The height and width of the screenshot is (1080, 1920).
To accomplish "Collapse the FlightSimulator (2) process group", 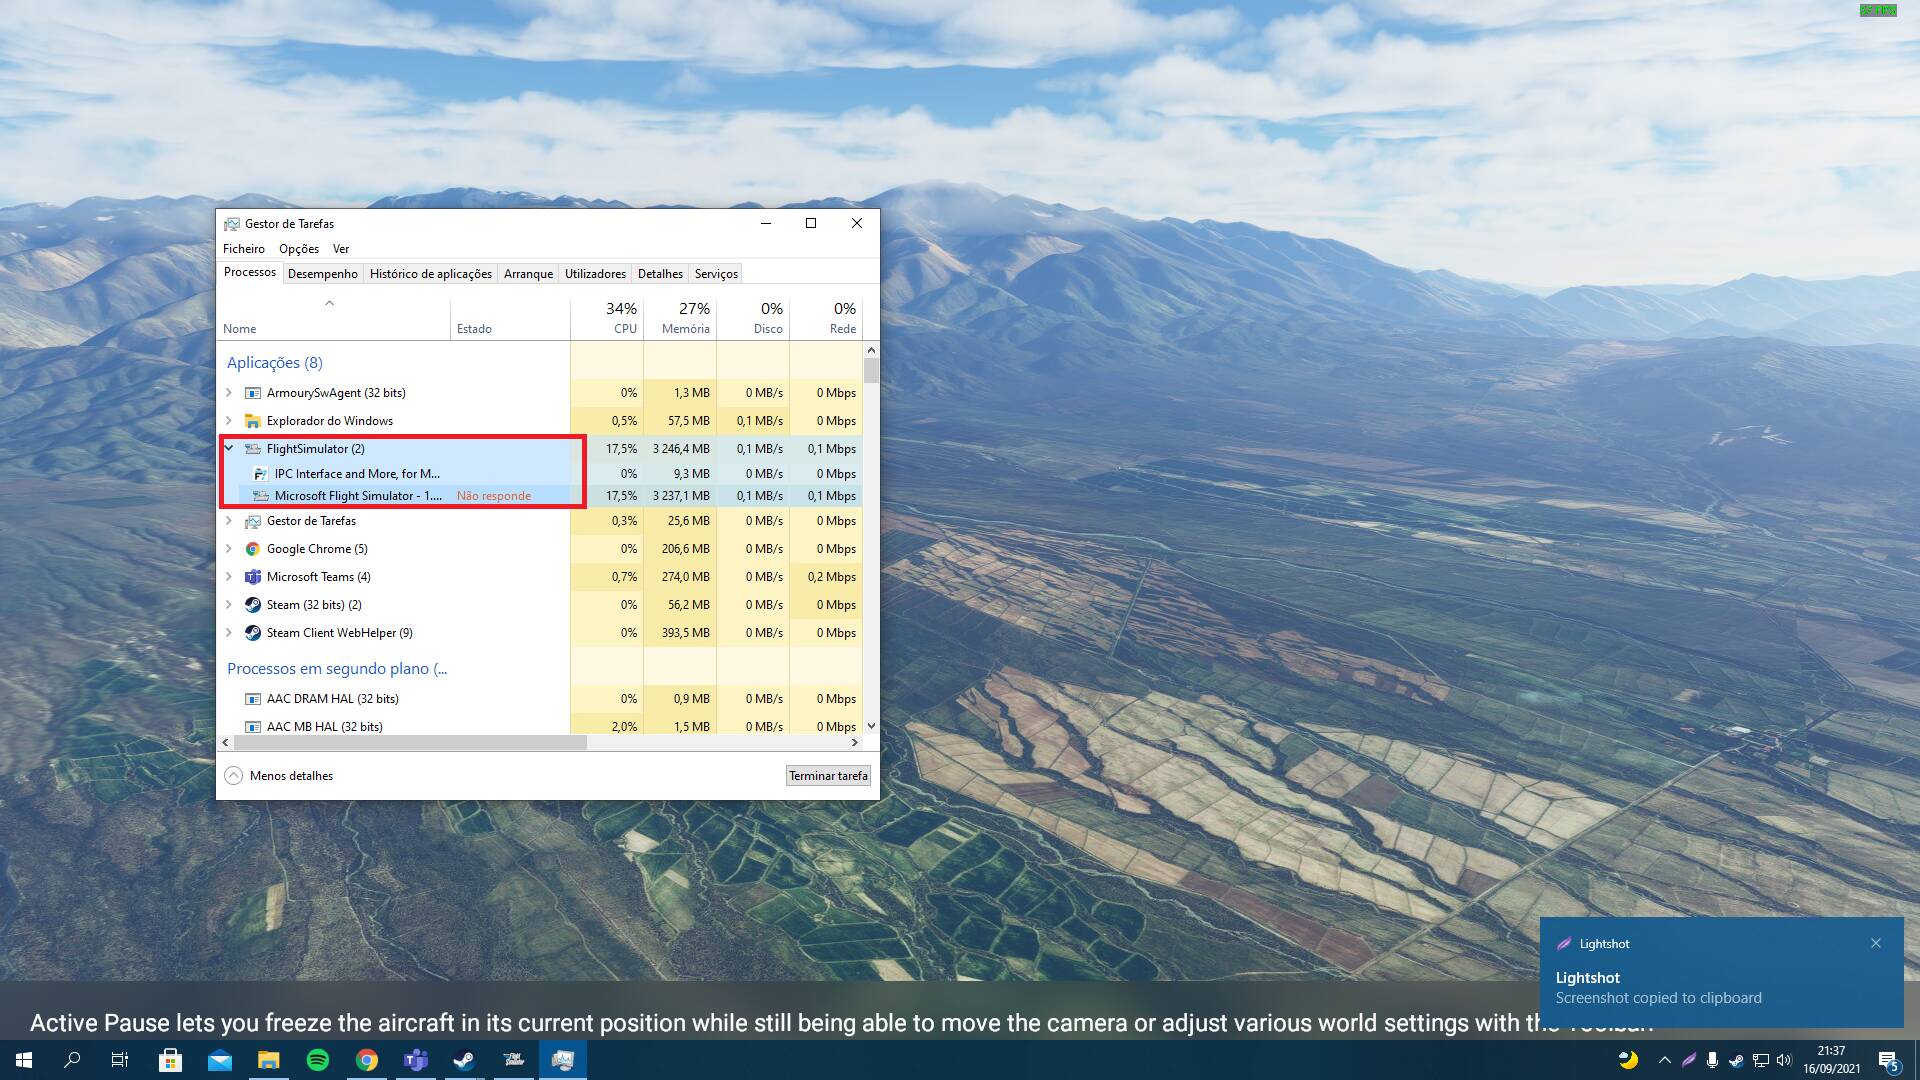I will coord(229,448).
